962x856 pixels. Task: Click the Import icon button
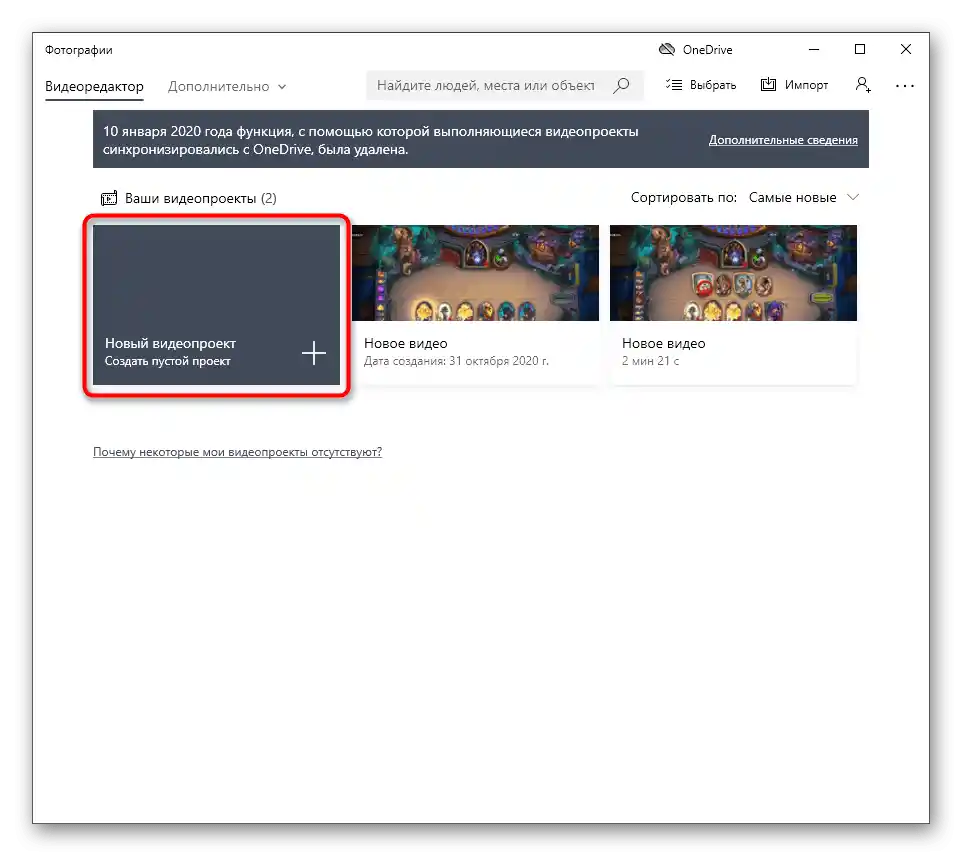point(795,85)
